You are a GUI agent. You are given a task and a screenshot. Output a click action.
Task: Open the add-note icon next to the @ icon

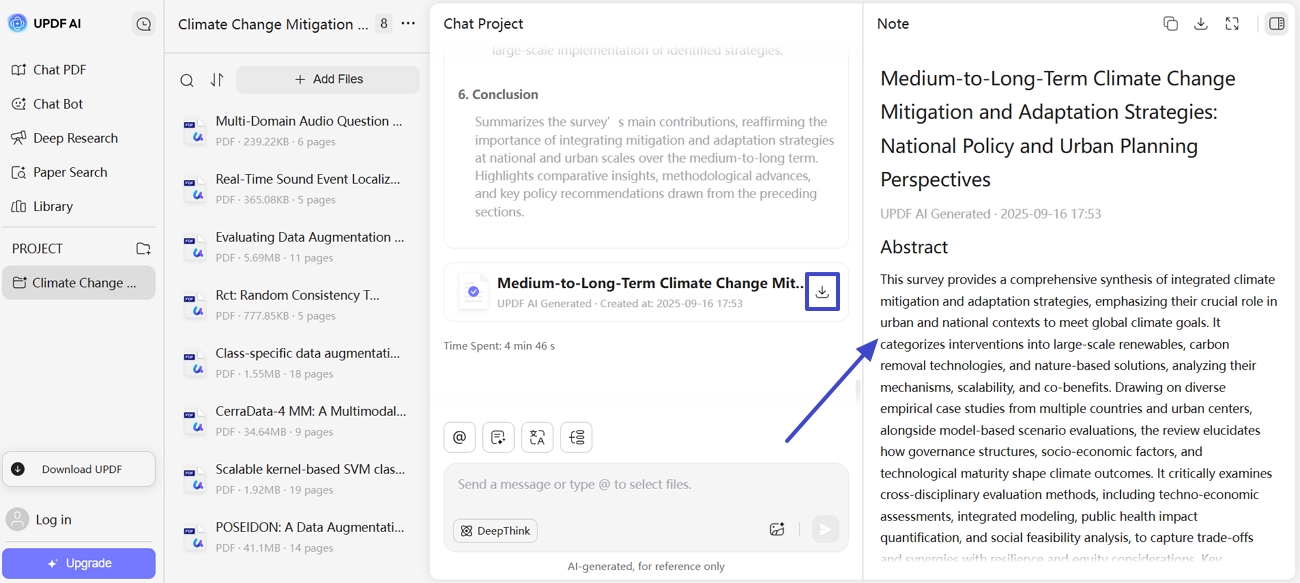(x=498, y=437)
